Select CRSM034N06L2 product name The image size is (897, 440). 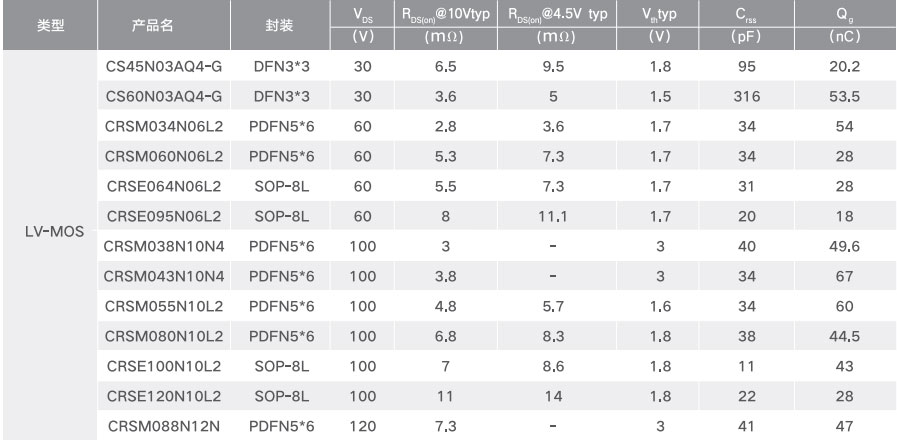click(164, 126)
